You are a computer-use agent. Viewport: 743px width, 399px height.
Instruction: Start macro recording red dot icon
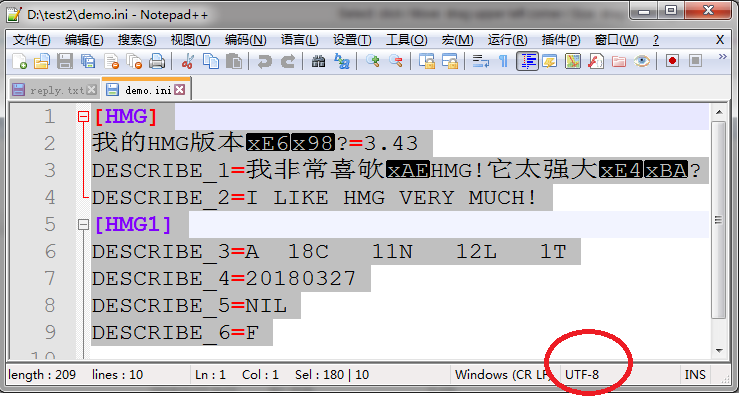point(672,61)
